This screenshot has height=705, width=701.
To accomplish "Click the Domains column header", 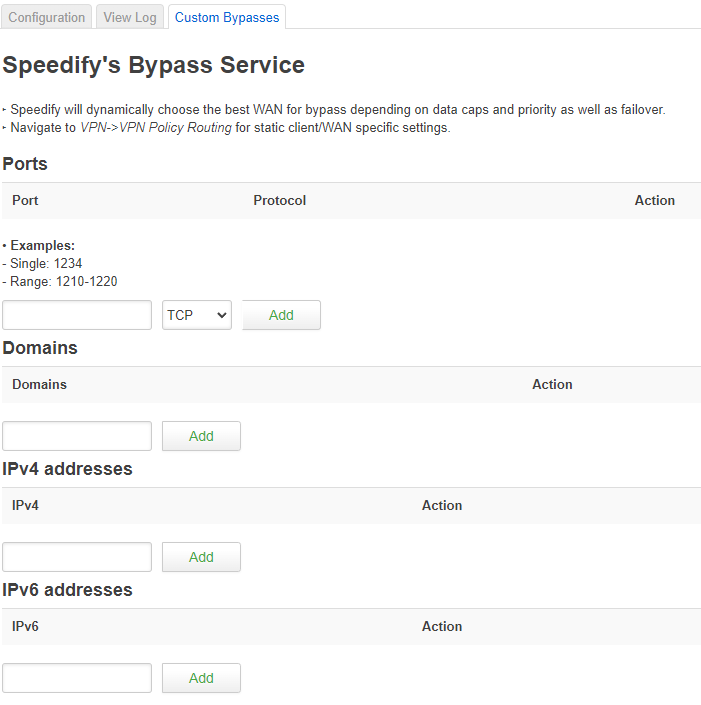I will [x=40, y=384].
